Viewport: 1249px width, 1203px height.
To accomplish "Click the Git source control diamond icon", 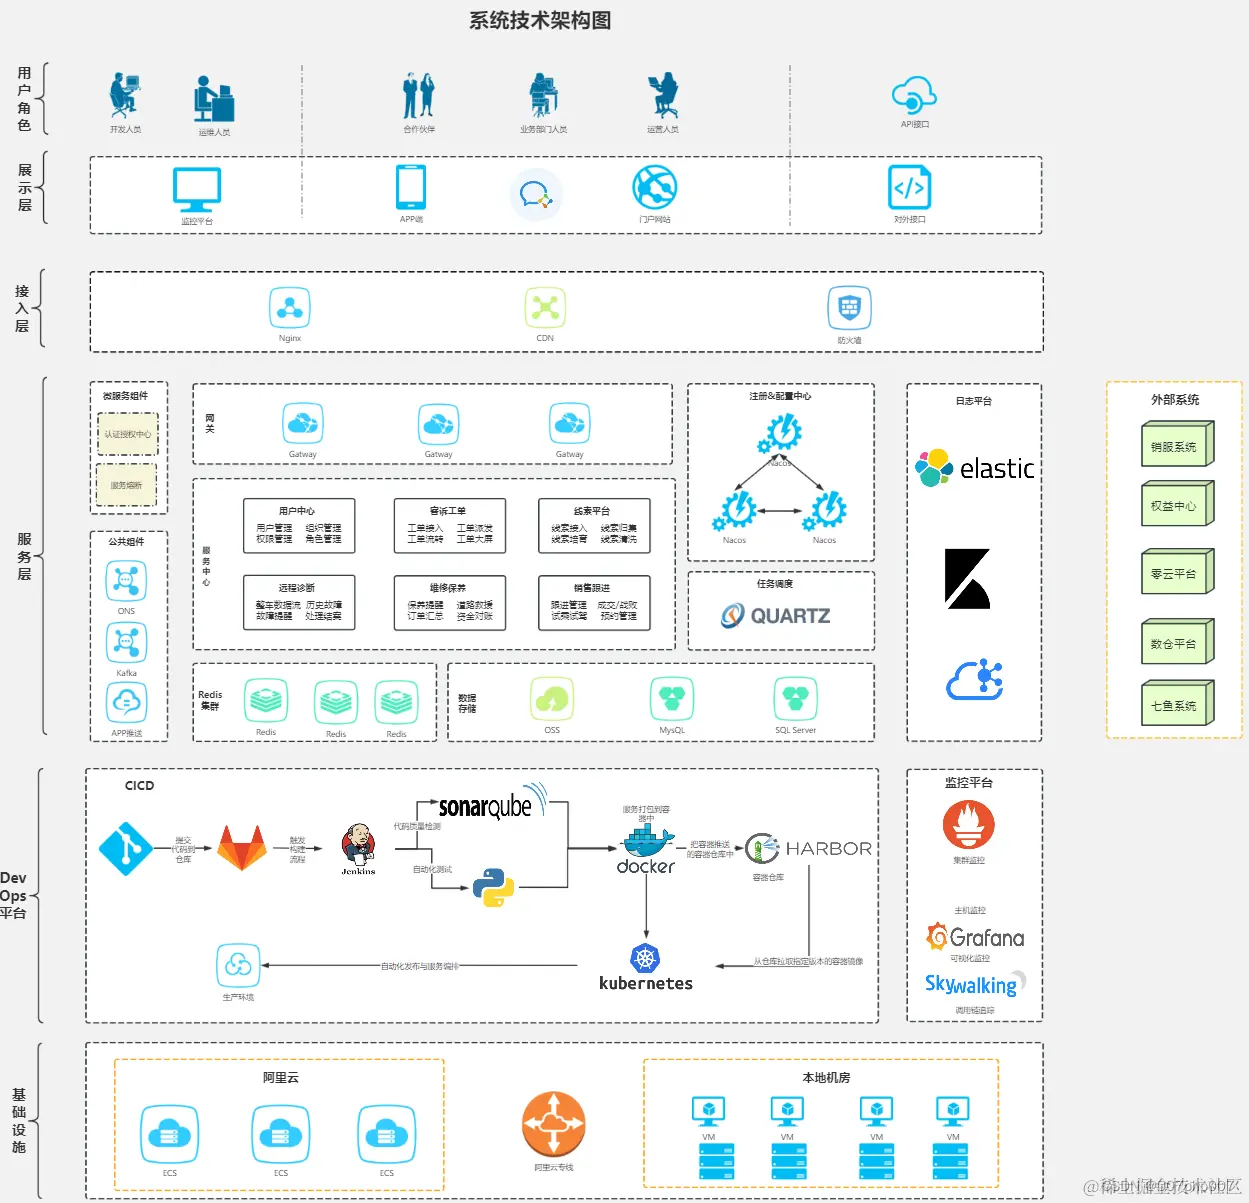I will (126, 848).
